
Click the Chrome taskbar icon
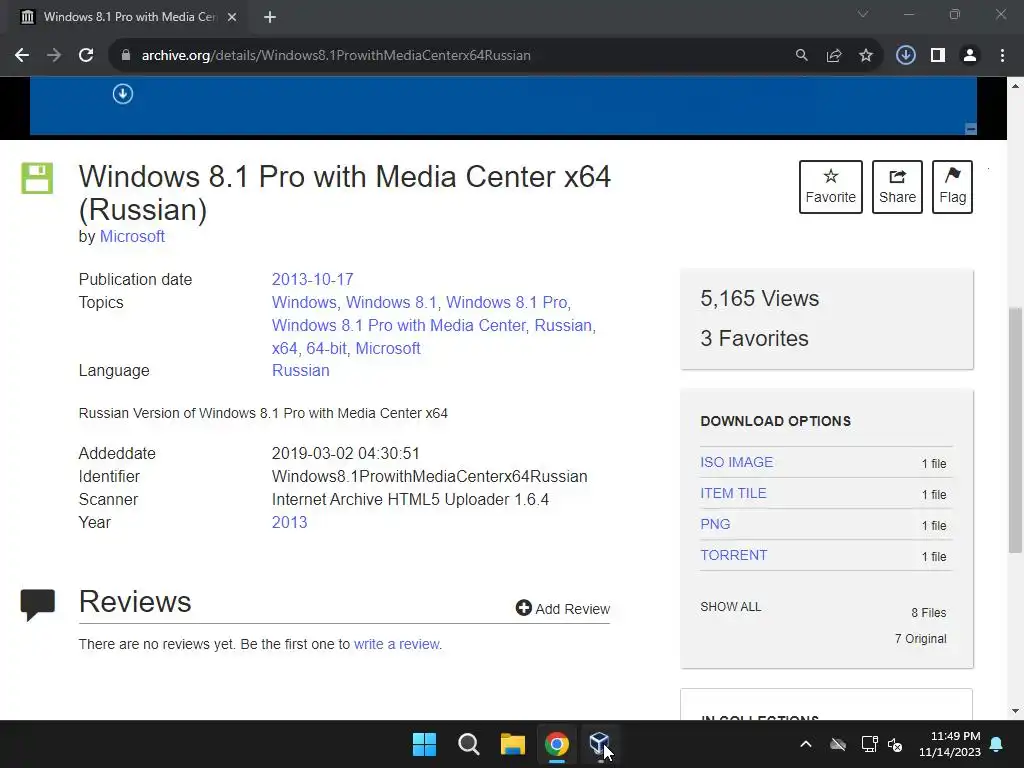(556, 744)
